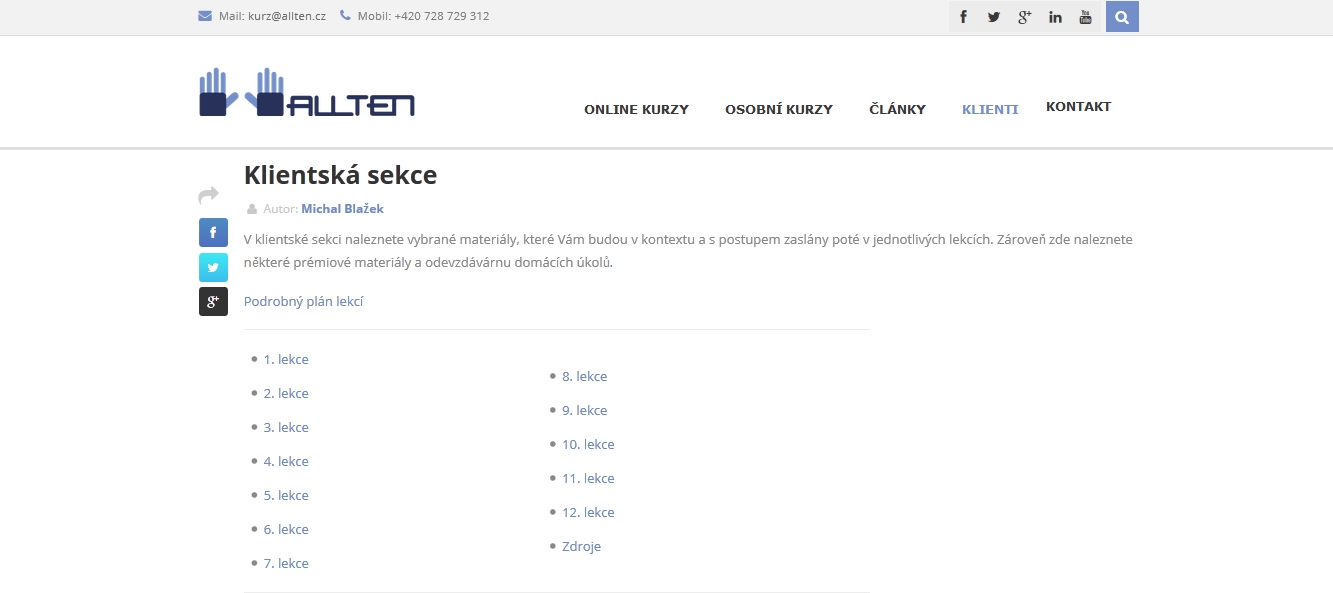This screenshot has width=1333, height=593.
Task: Open the 4. lekce link
Action: pyautogui.click(x=286, y=461)
